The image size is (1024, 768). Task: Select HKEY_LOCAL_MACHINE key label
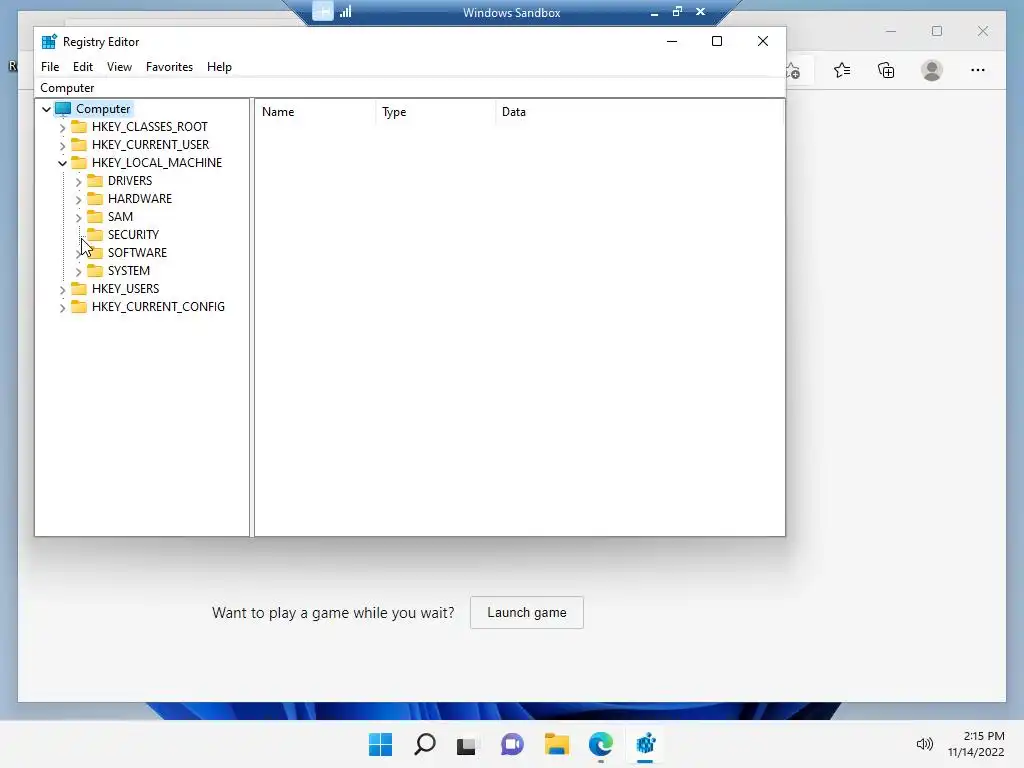click(x=157, y=163)
